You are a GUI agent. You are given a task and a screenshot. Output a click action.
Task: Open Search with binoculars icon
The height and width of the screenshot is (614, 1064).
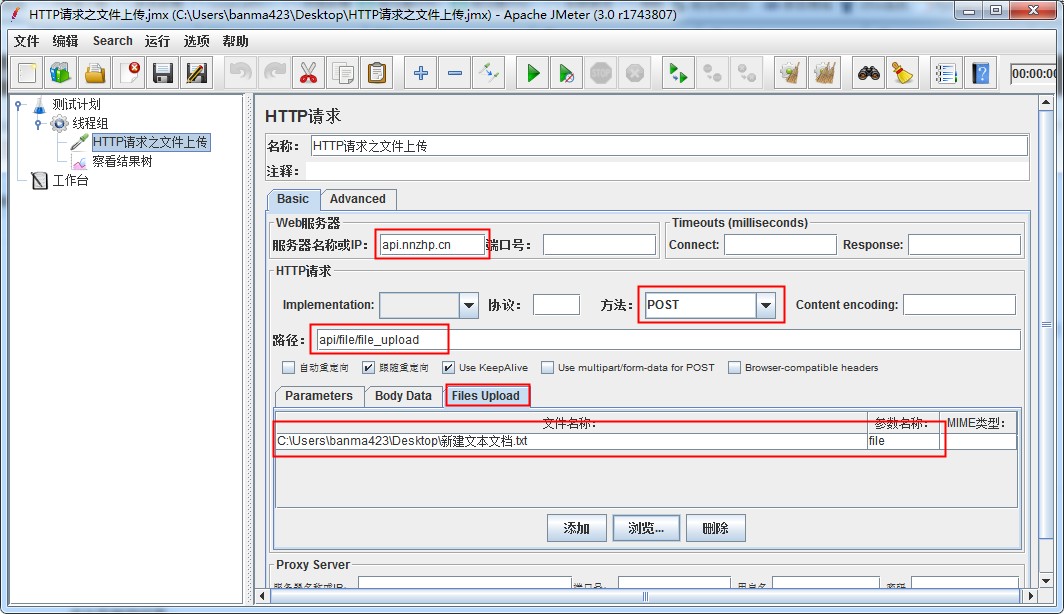coord(869,73)
